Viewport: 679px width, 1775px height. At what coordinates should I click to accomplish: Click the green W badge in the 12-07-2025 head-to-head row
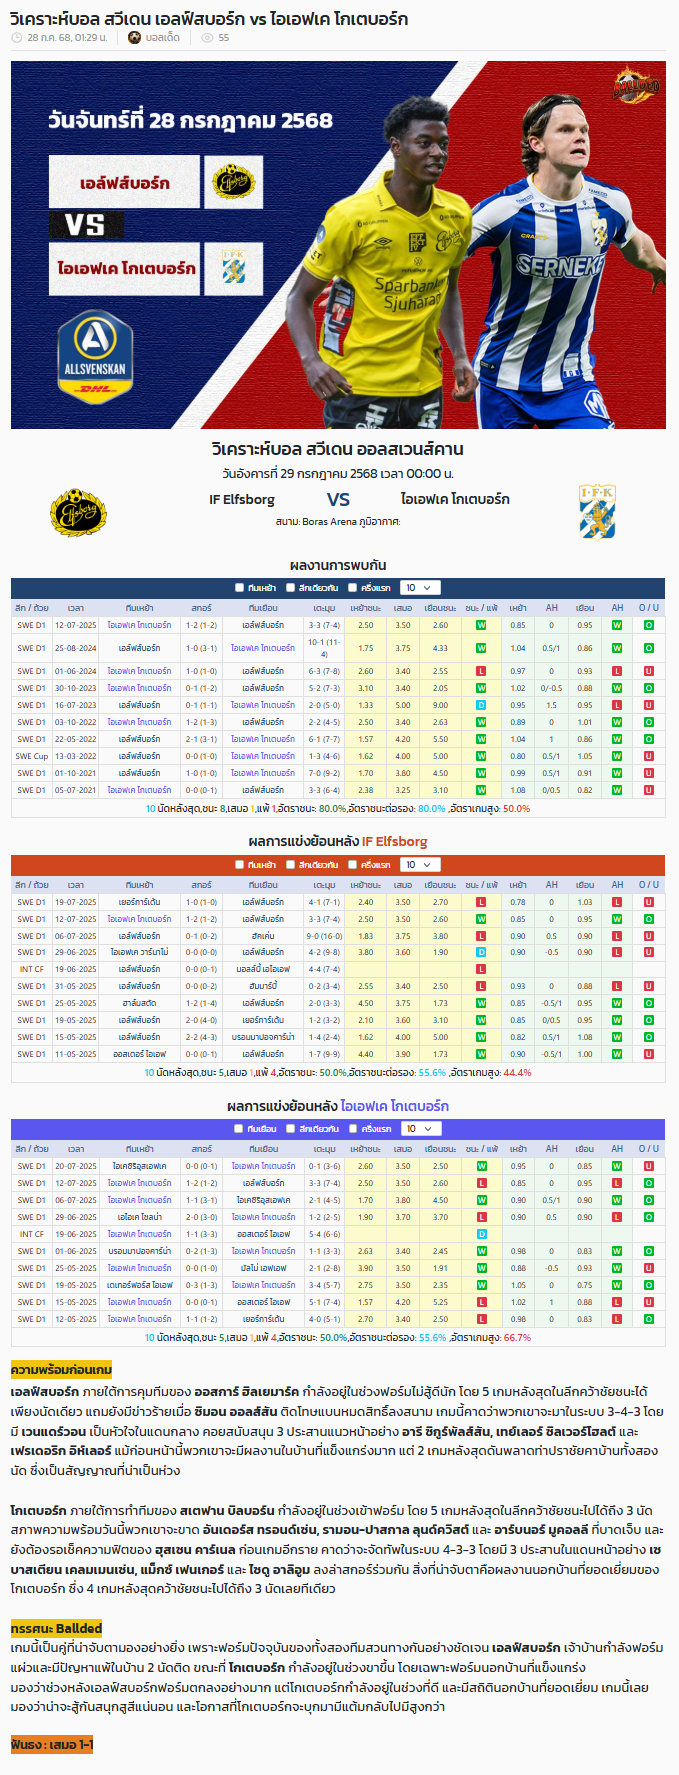pyautogui.click(x=481, y=625)
